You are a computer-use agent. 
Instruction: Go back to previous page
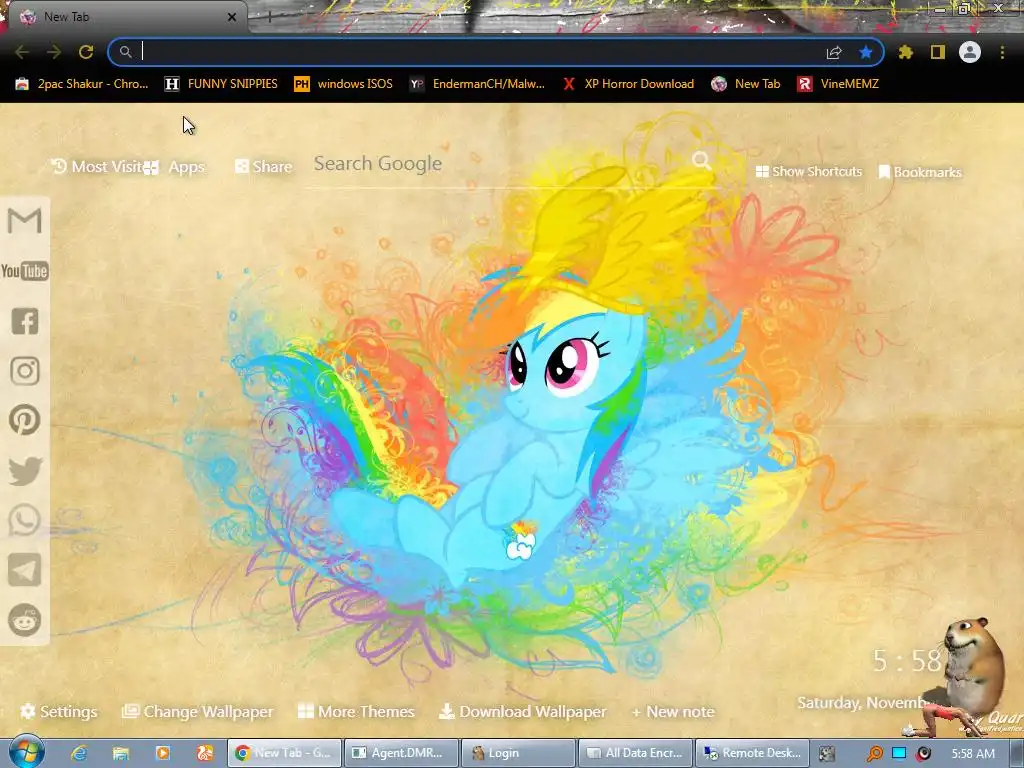[22, 52]
